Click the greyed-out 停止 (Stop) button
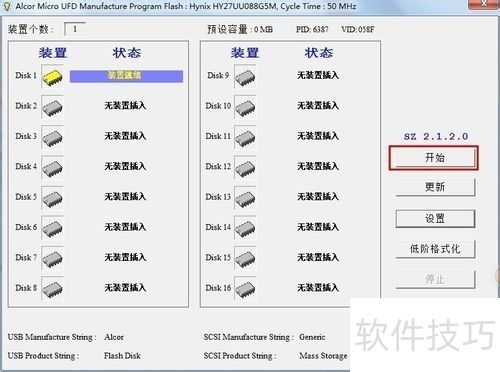The height and width of the screenshot is (372, 500). (x=435, y=279)
